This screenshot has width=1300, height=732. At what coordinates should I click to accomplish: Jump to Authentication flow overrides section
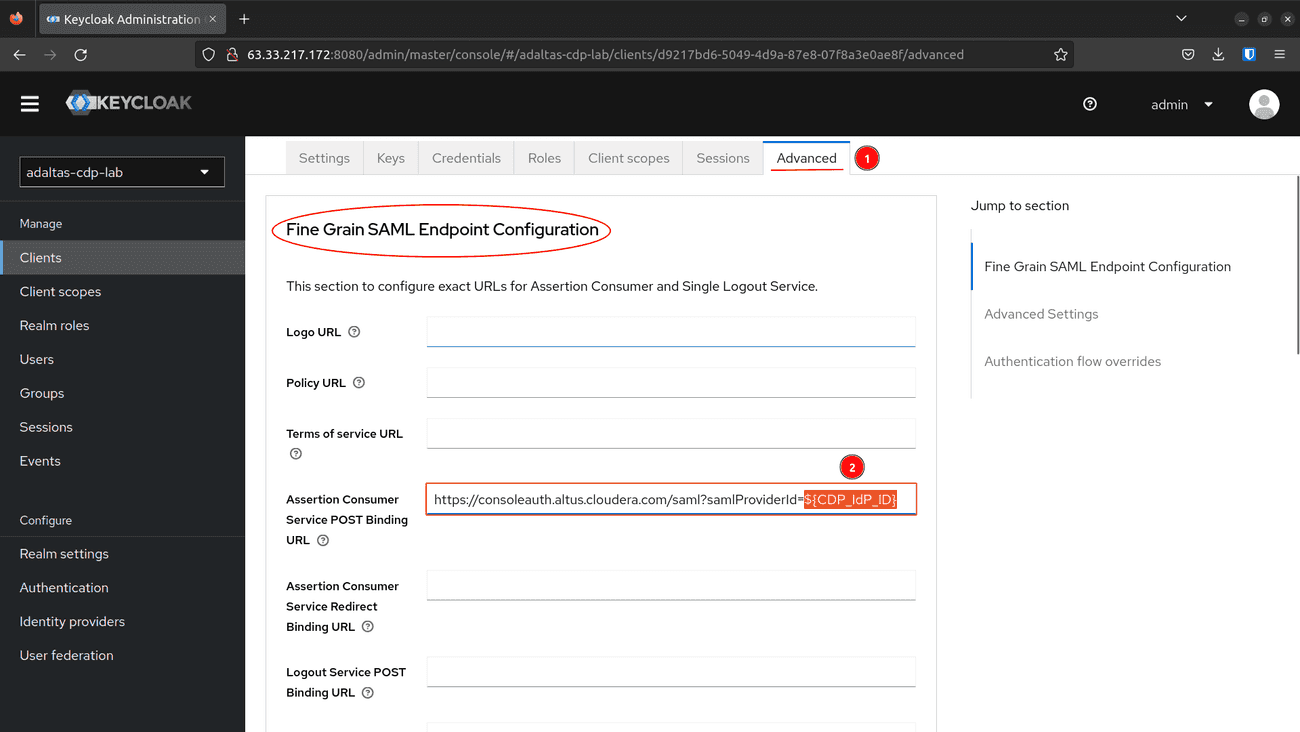1072,361
